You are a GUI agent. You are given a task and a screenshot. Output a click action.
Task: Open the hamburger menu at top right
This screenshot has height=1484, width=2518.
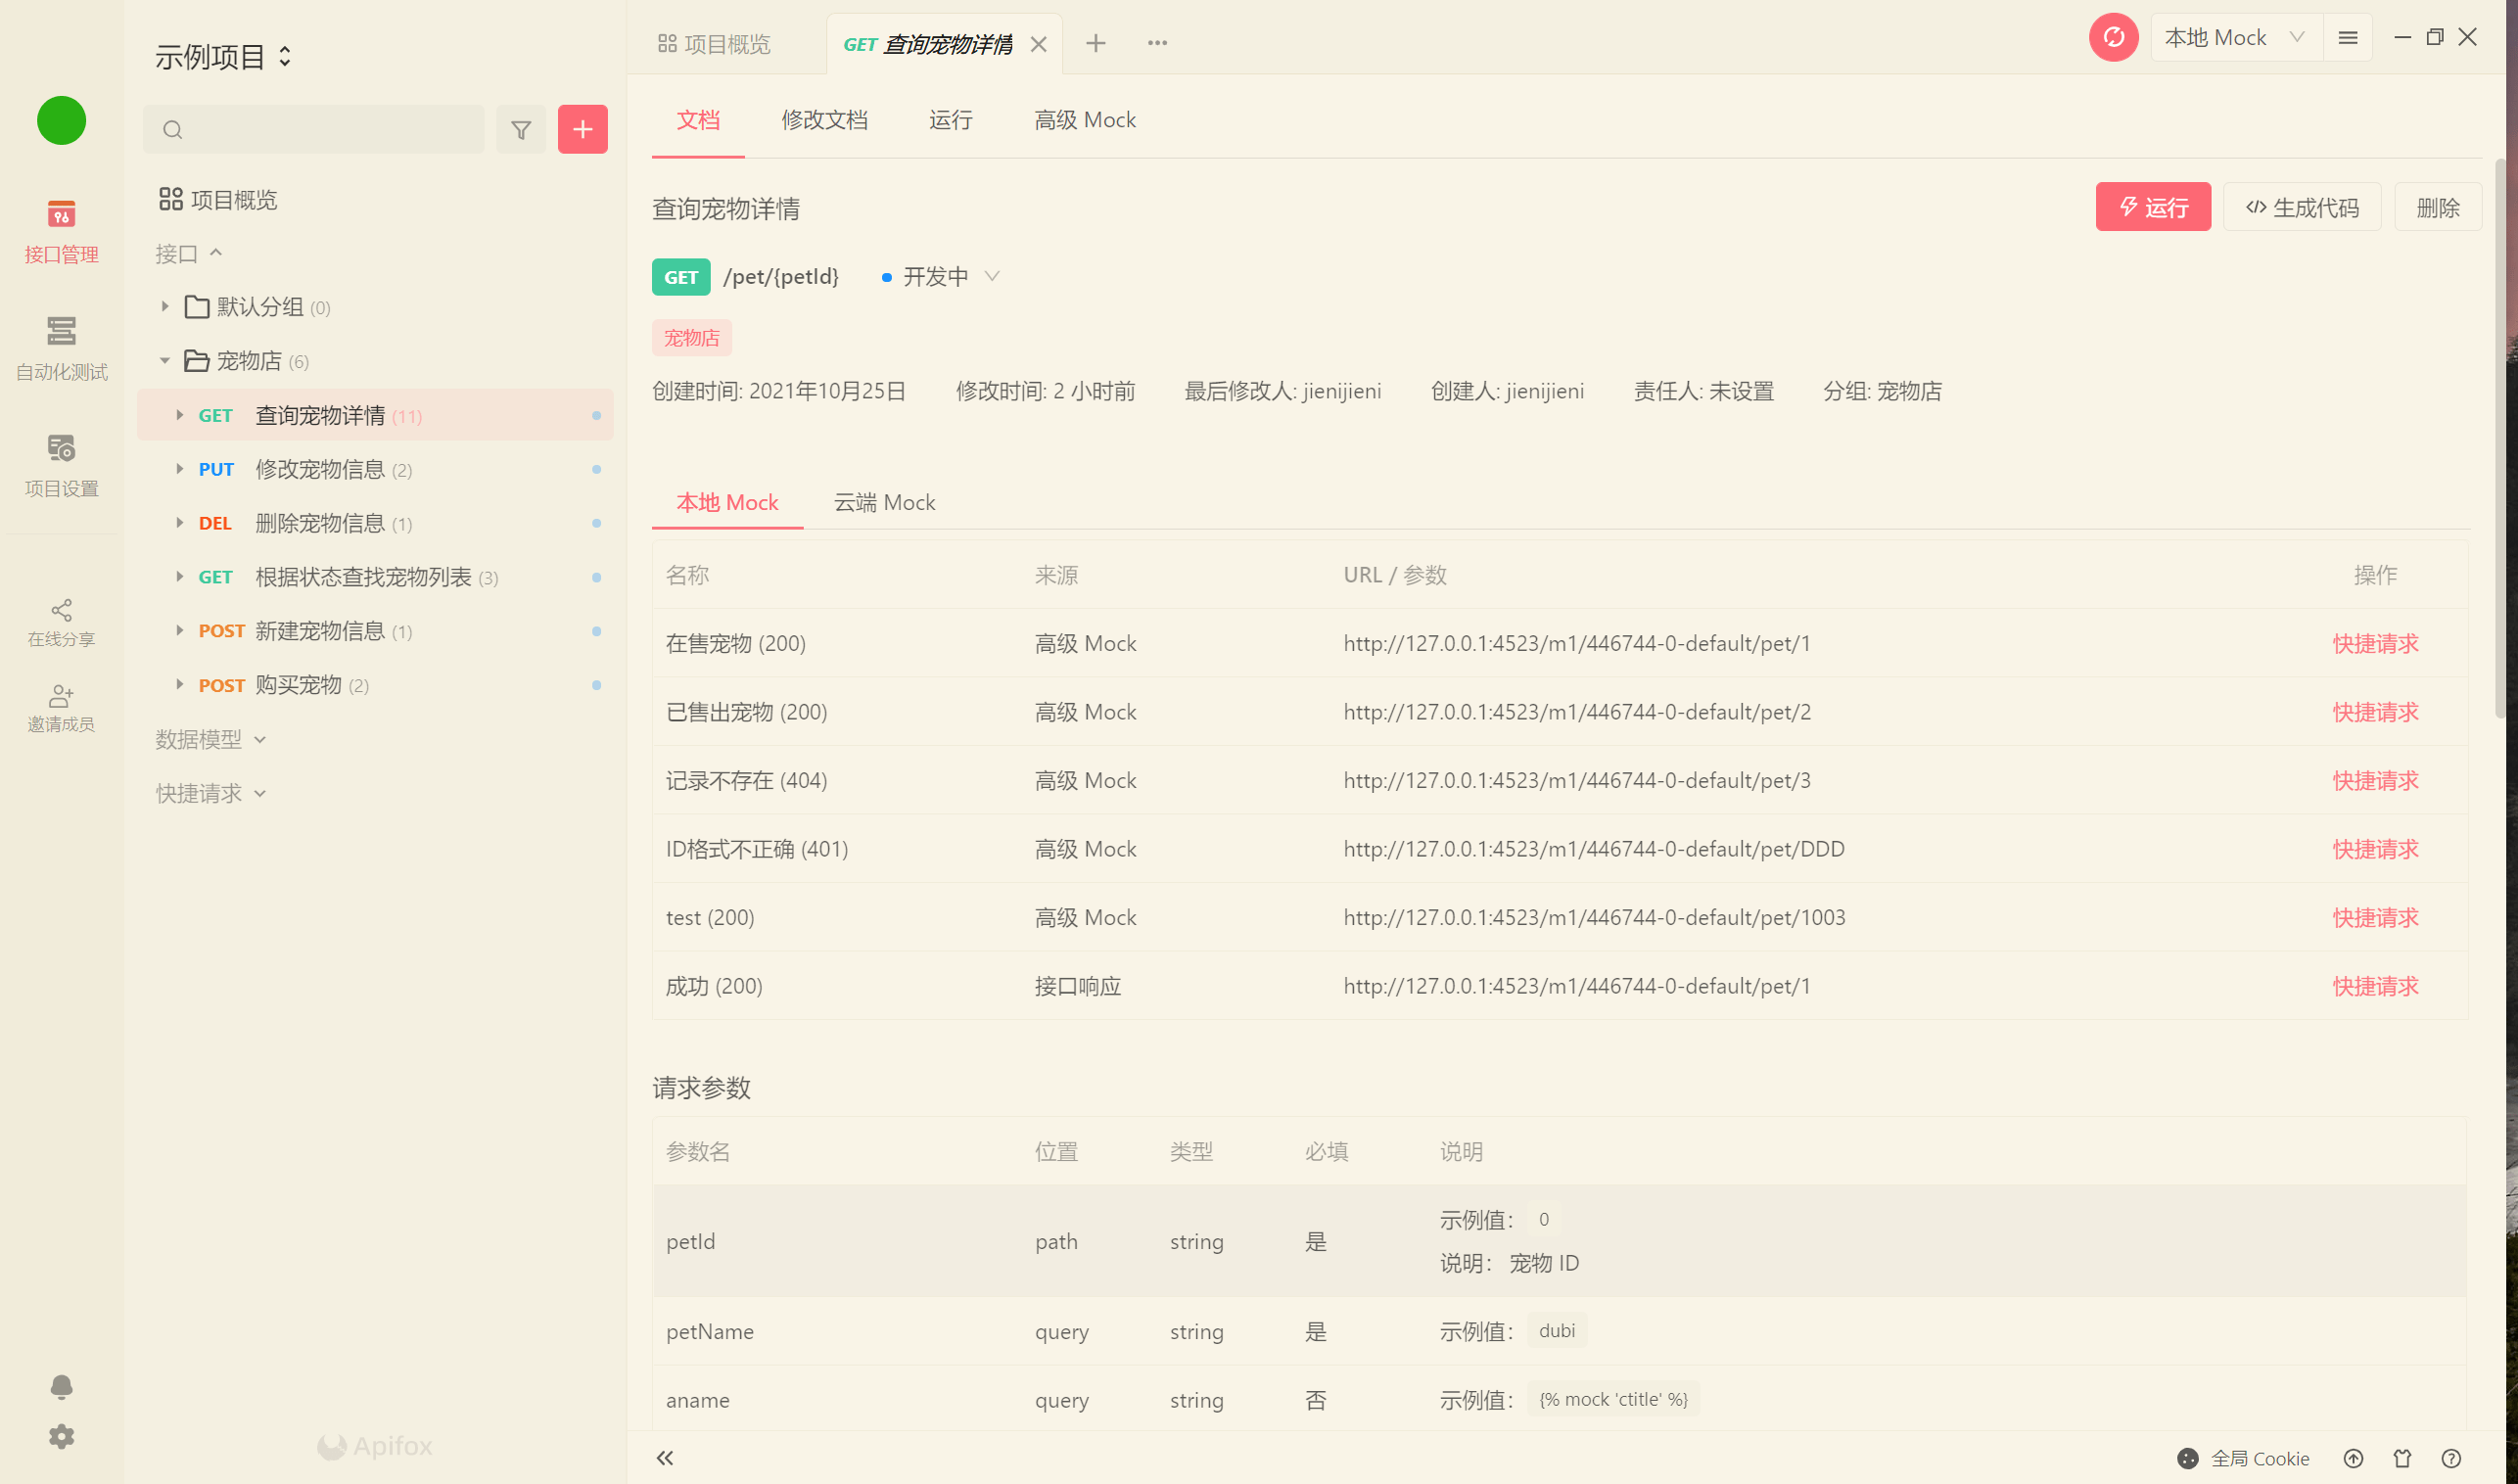[2347, 37]
